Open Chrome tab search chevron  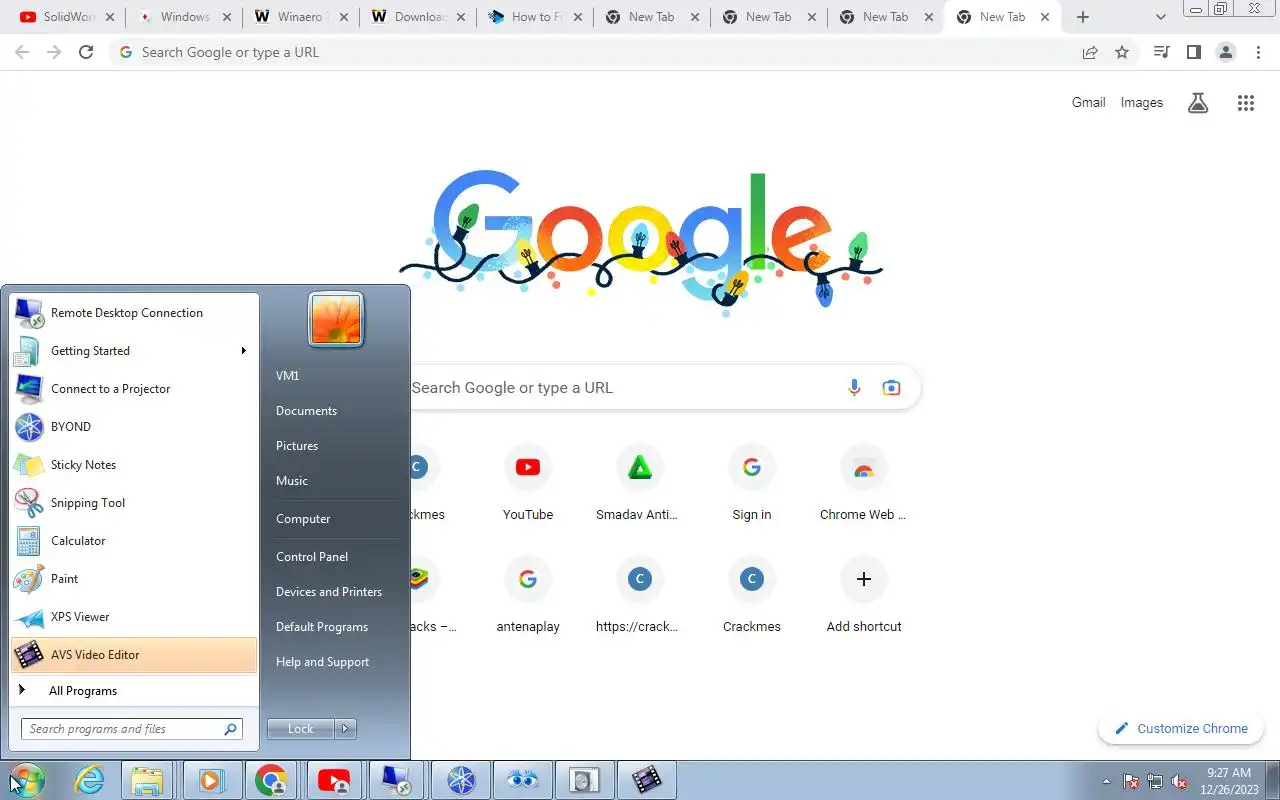(1160, 17)
